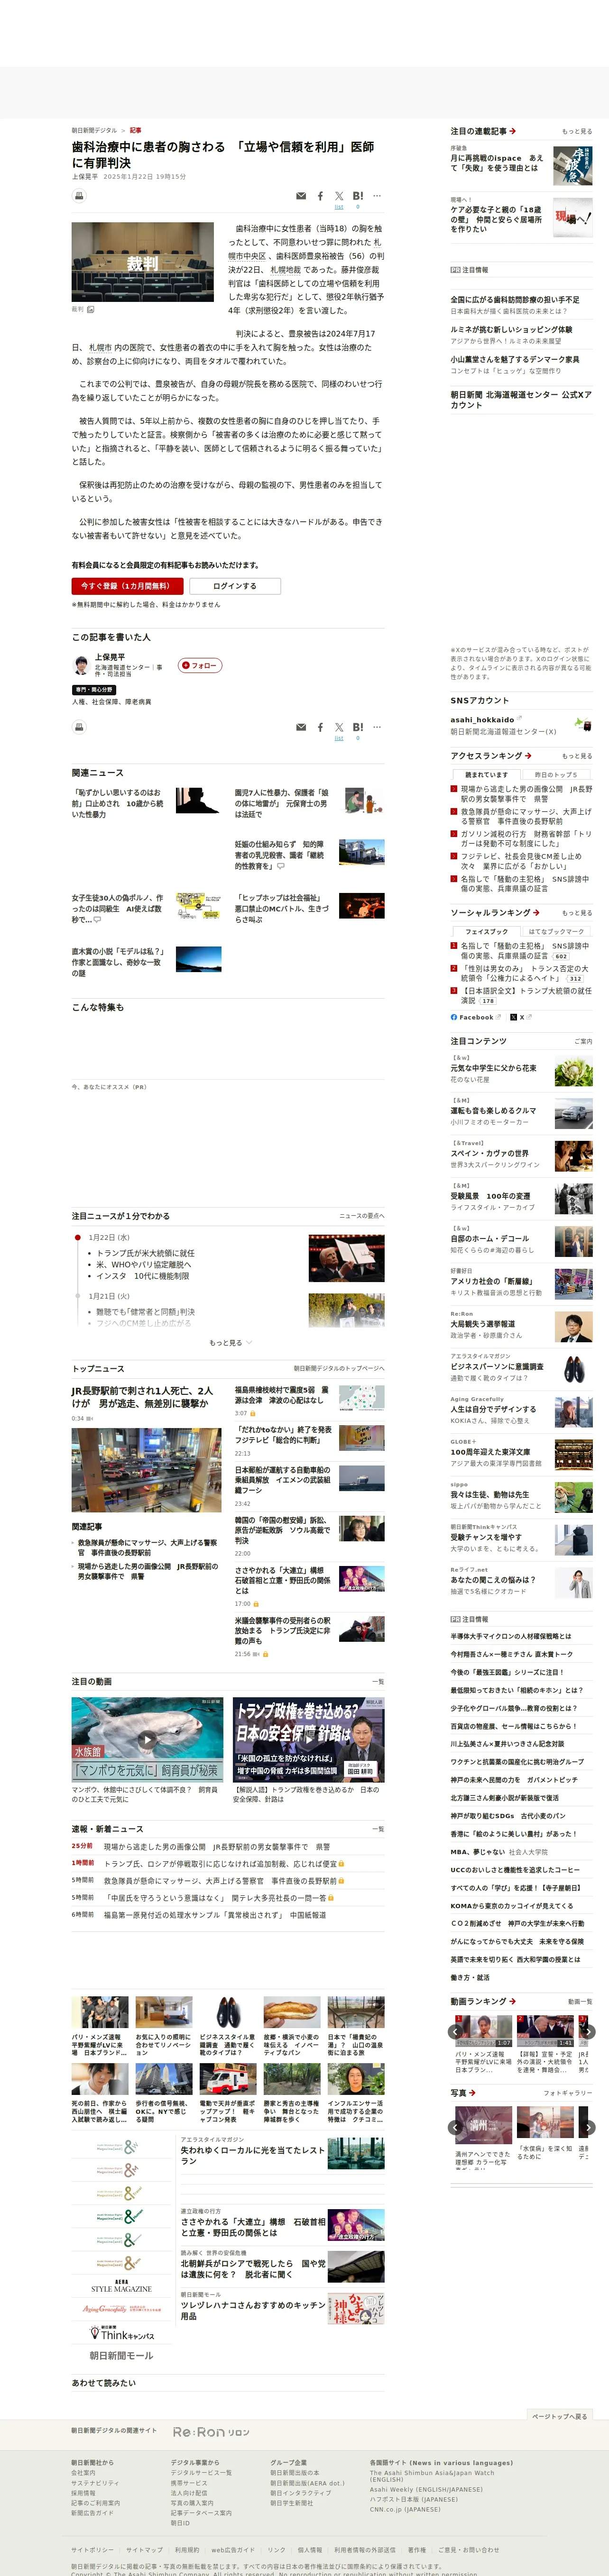Click the X icon below the author profile

point(339,727)
